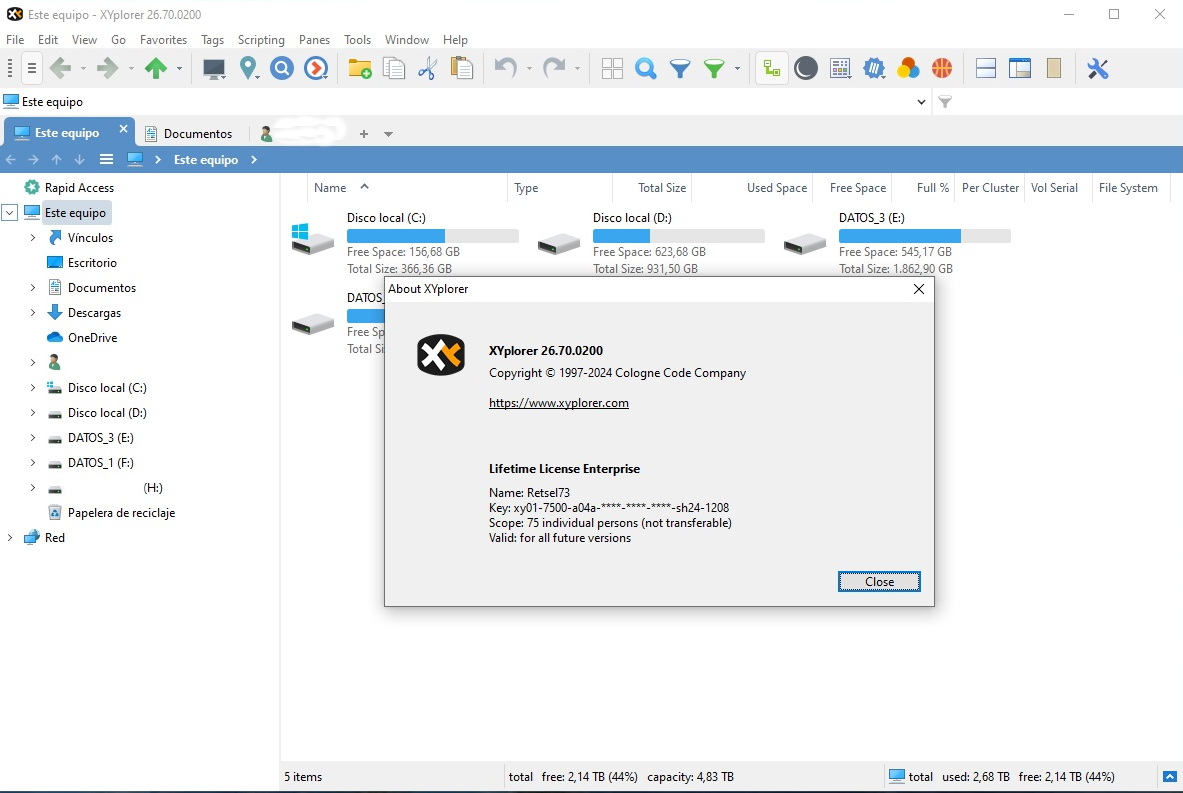This screenshot has height=793, width=1183.
Task: Open the address bar history dropdown
Action: 921,102
